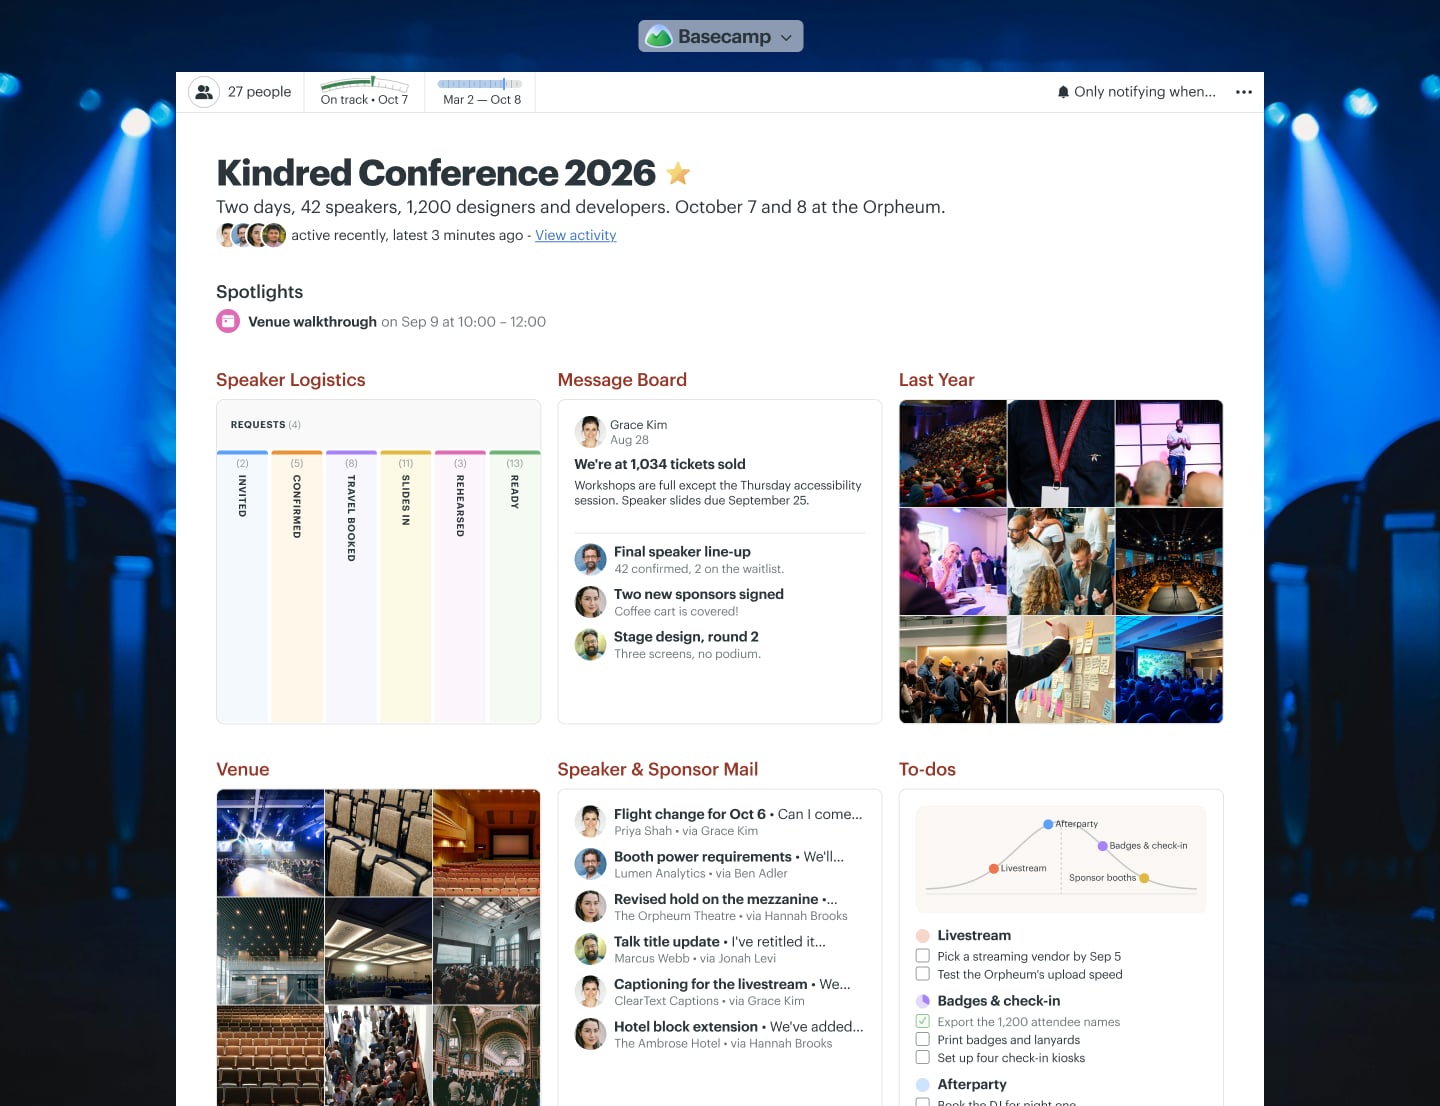
Task: Click Grace Kim's avatar on the Message Board
Action: click(x=590, y=432)
